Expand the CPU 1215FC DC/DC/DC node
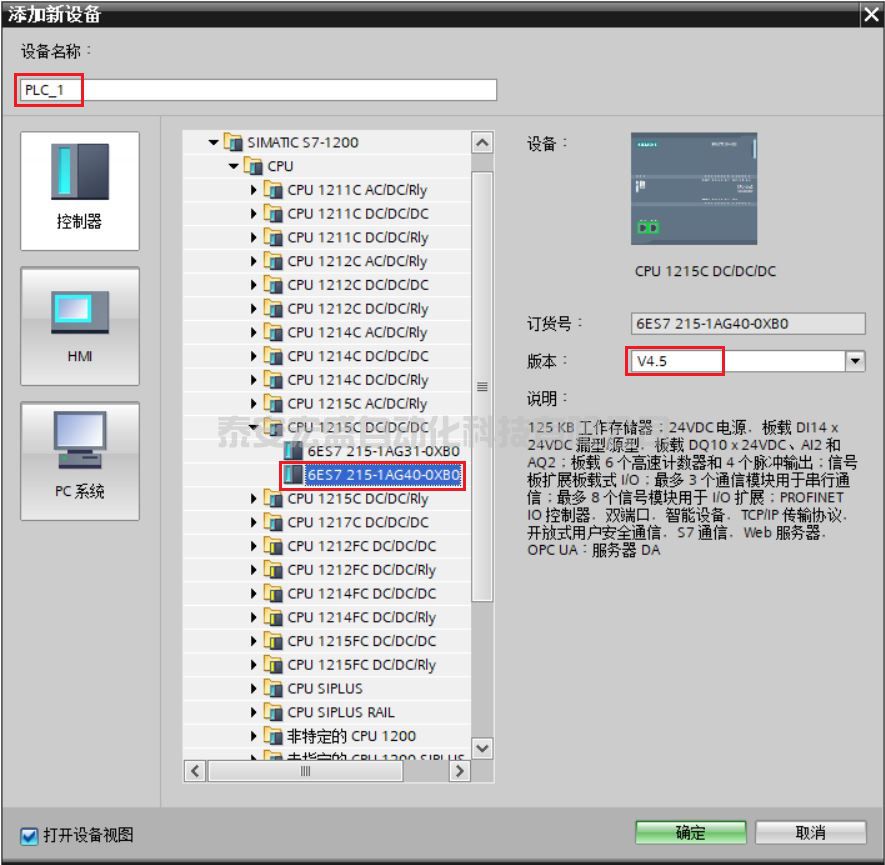885x865 pixels. pyautogui.click(x=252, y=641)
